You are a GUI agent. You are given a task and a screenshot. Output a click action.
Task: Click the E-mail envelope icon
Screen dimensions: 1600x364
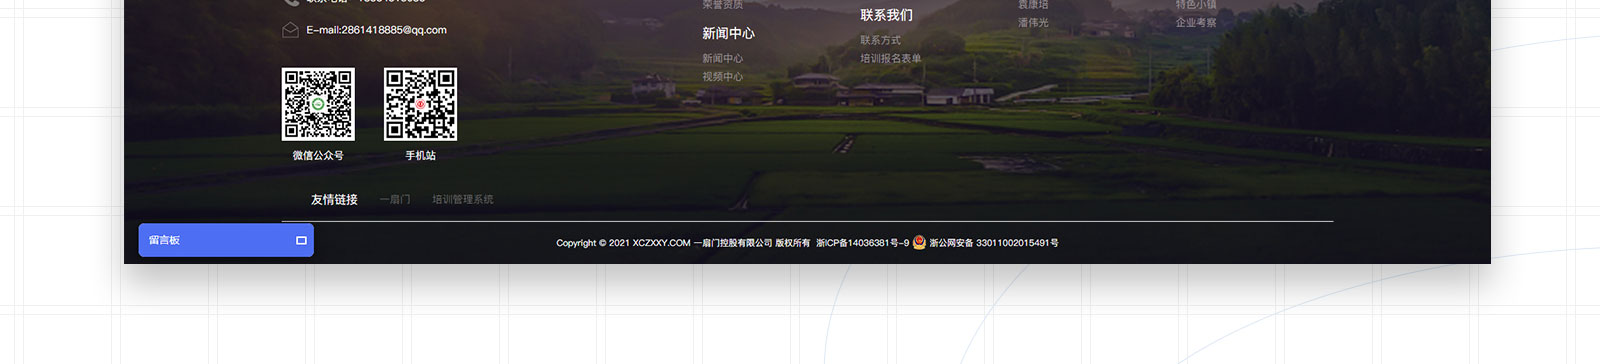(x=290, y=31)
